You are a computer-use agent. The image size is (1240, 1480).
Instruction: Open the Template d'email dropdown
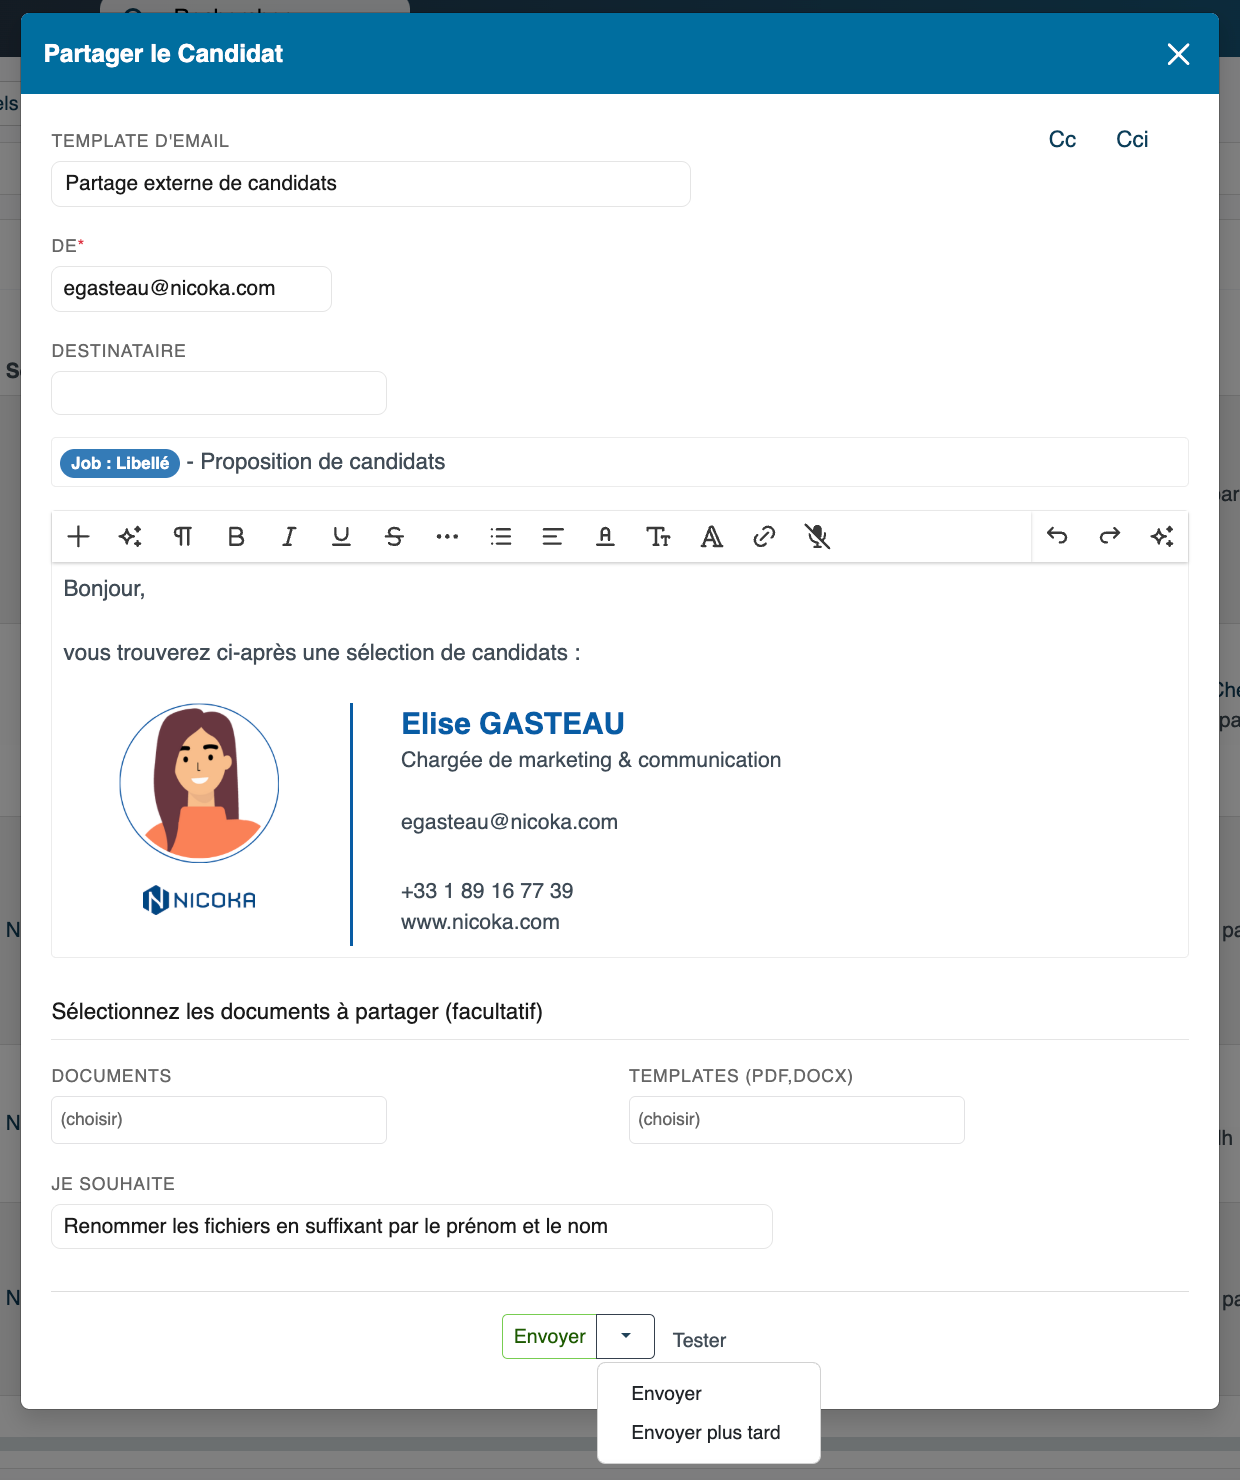[x=371, y=184]
